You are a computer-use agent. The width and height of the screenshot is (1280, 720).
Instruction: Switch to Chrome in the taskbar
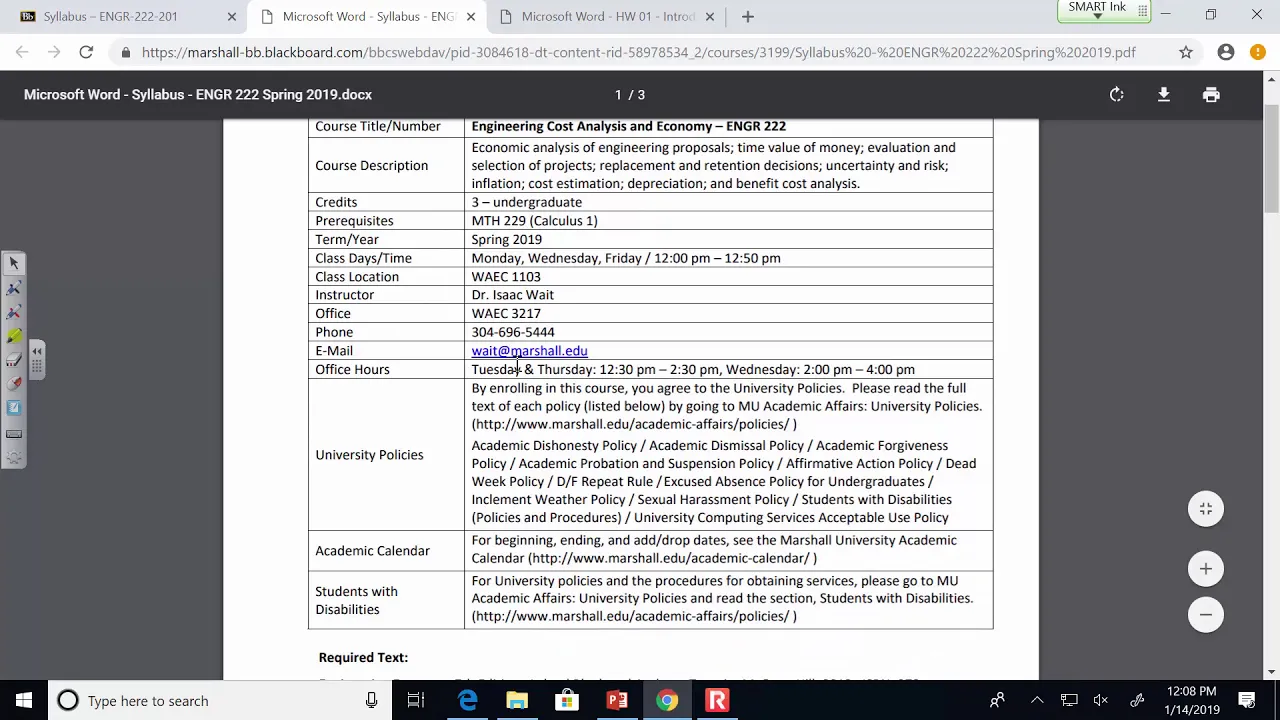click(667, 701)
